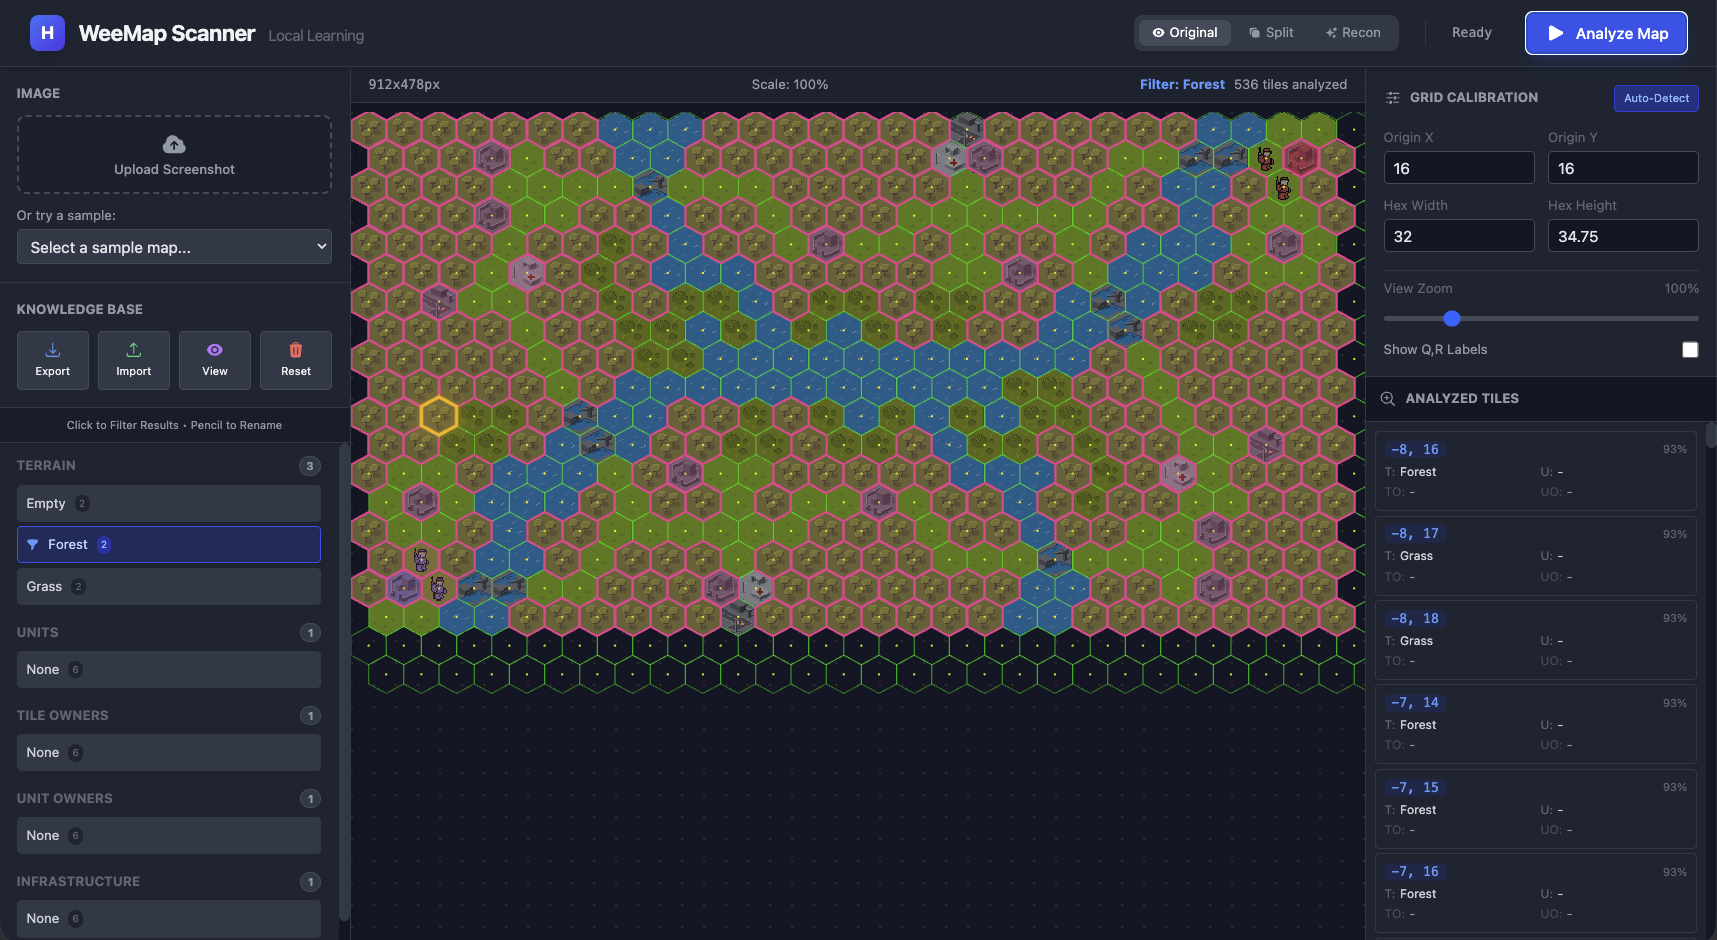The height and width of the screenshot is (940, 1717).
Task: Click the Reset trash icon
Action: pyautogui.click(x=296, y=350)
